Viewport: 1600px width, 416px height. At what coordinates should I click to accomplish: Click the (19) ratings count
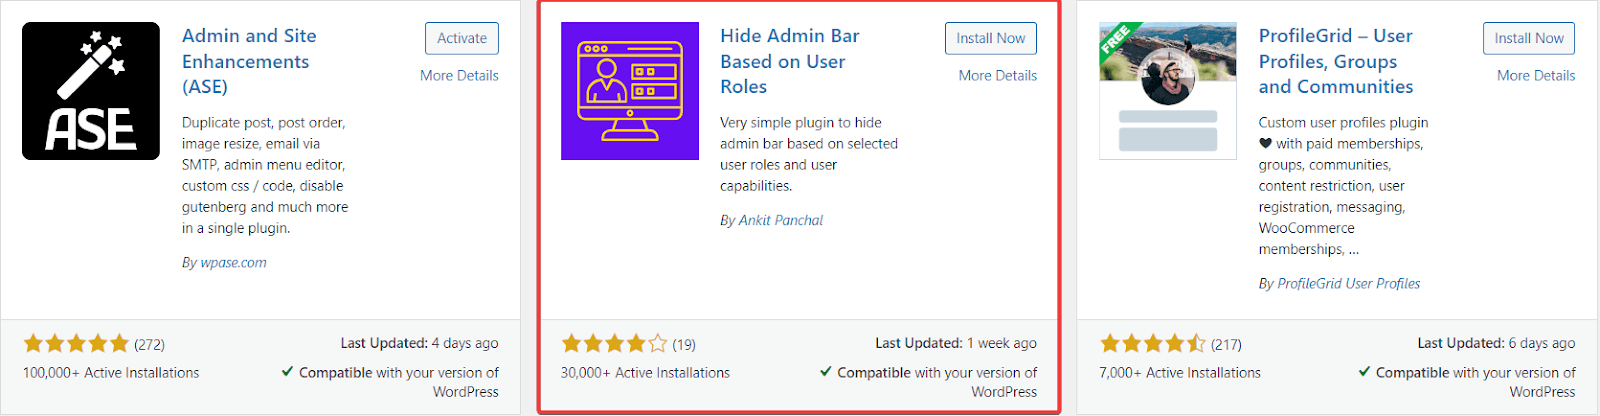click(x=684, y=344)
